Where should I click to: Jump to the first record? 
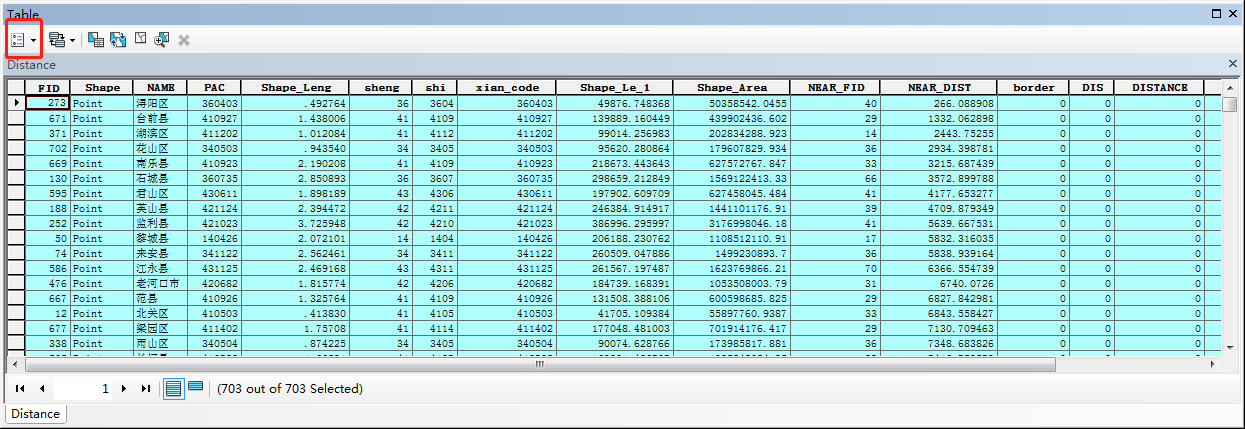tap(20, 388)
